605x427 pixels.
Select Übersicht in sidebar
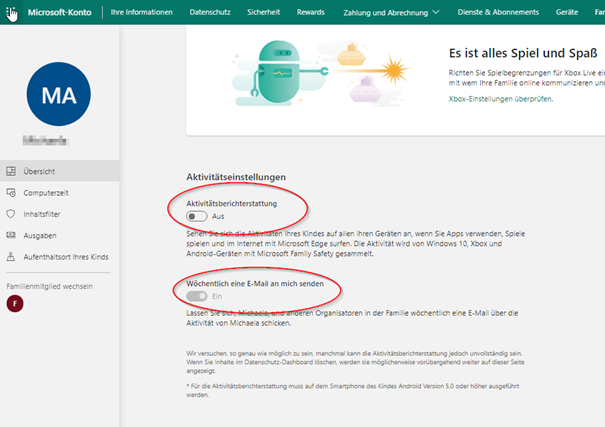pyautogui.click(x=59, y=171)
